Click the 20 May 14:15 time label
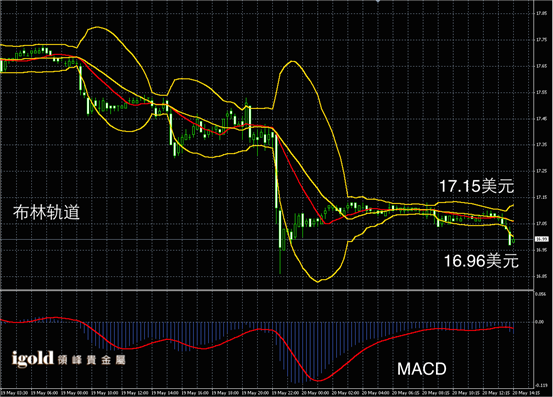Viewport: 553px width, 397px height. 525,393
